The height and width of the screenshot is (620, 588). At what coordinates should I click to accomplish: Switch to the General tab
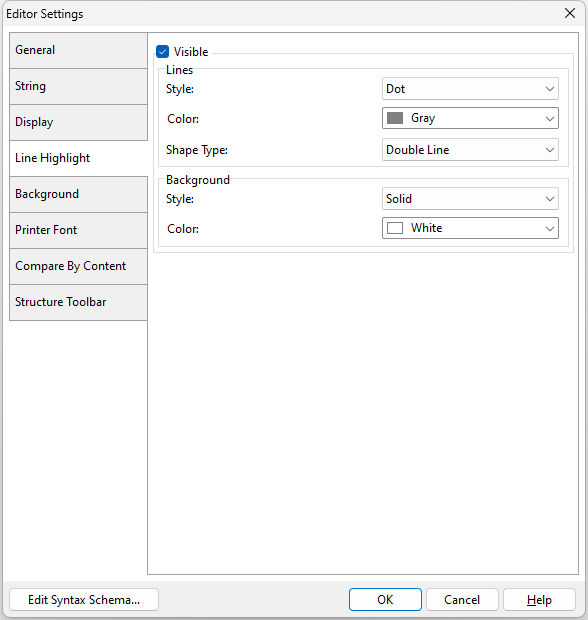(x=78, y=51)
